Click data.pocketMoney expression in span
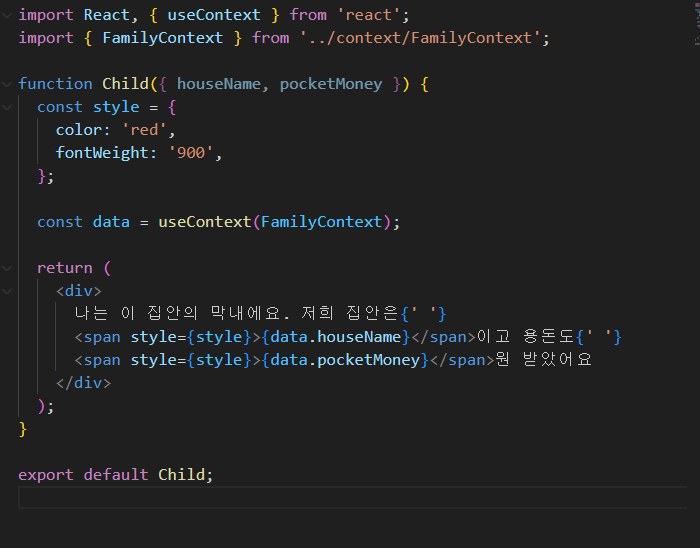 (x=345, y=360)
